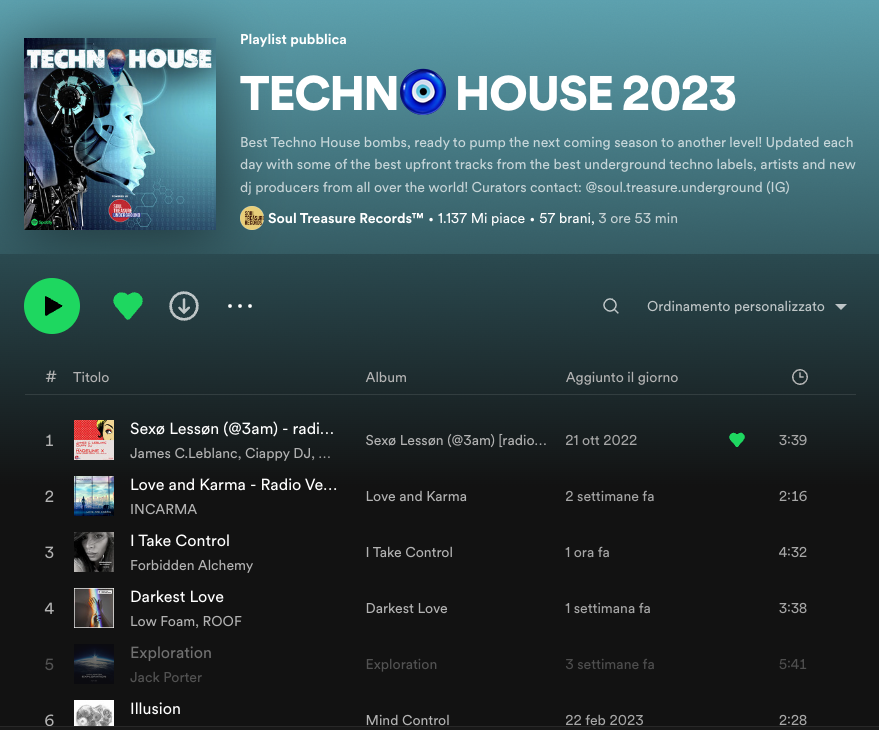
Task: Open the three-dots more options menu
Action: 240,306
